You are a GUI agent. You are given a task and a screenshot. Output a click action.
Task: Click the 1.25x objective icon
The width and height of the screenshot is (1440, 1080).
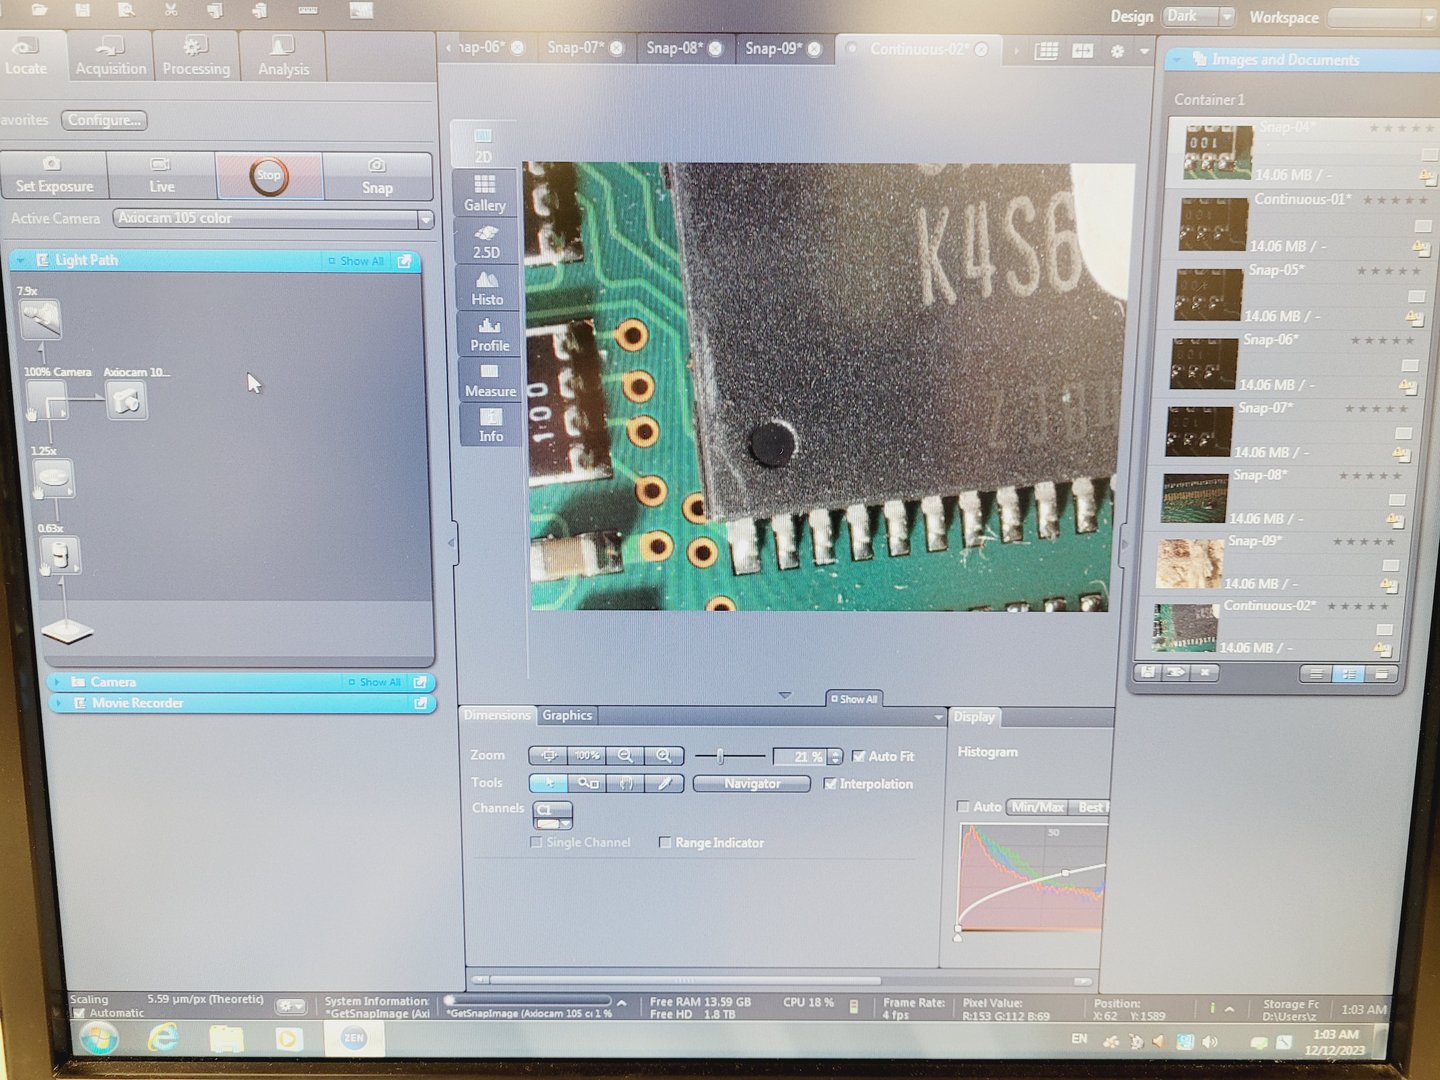point(53,478)
